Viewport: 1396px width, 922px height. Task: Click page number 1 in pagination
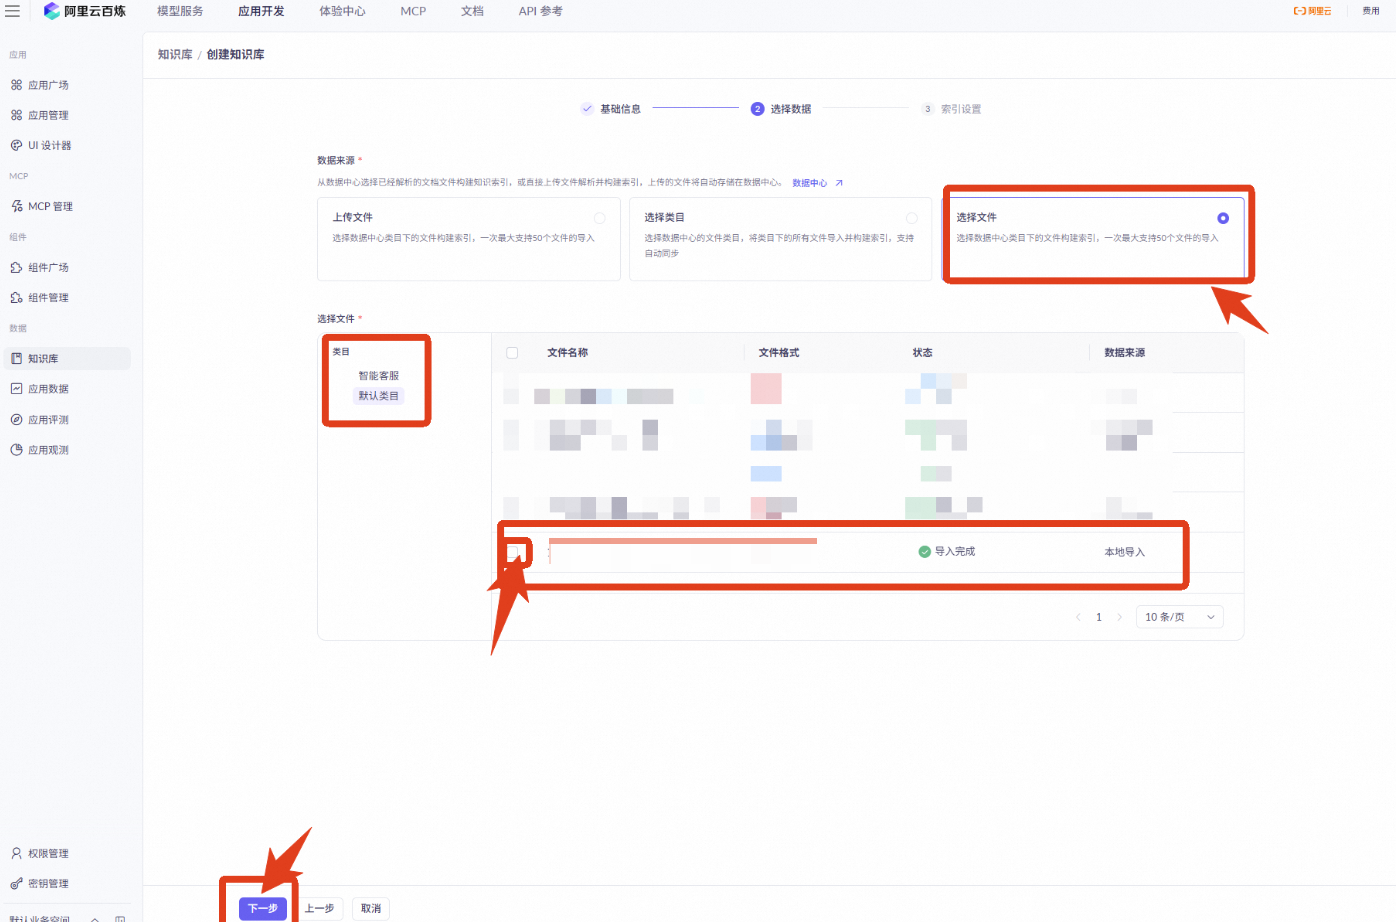(1099, 617)
